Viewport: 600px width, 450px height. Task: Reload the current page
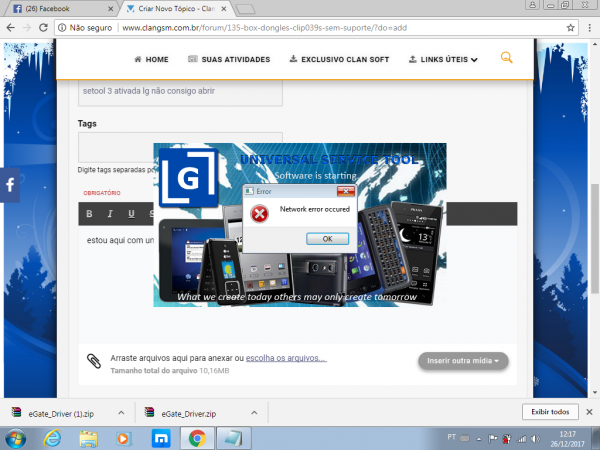[44, 28]
